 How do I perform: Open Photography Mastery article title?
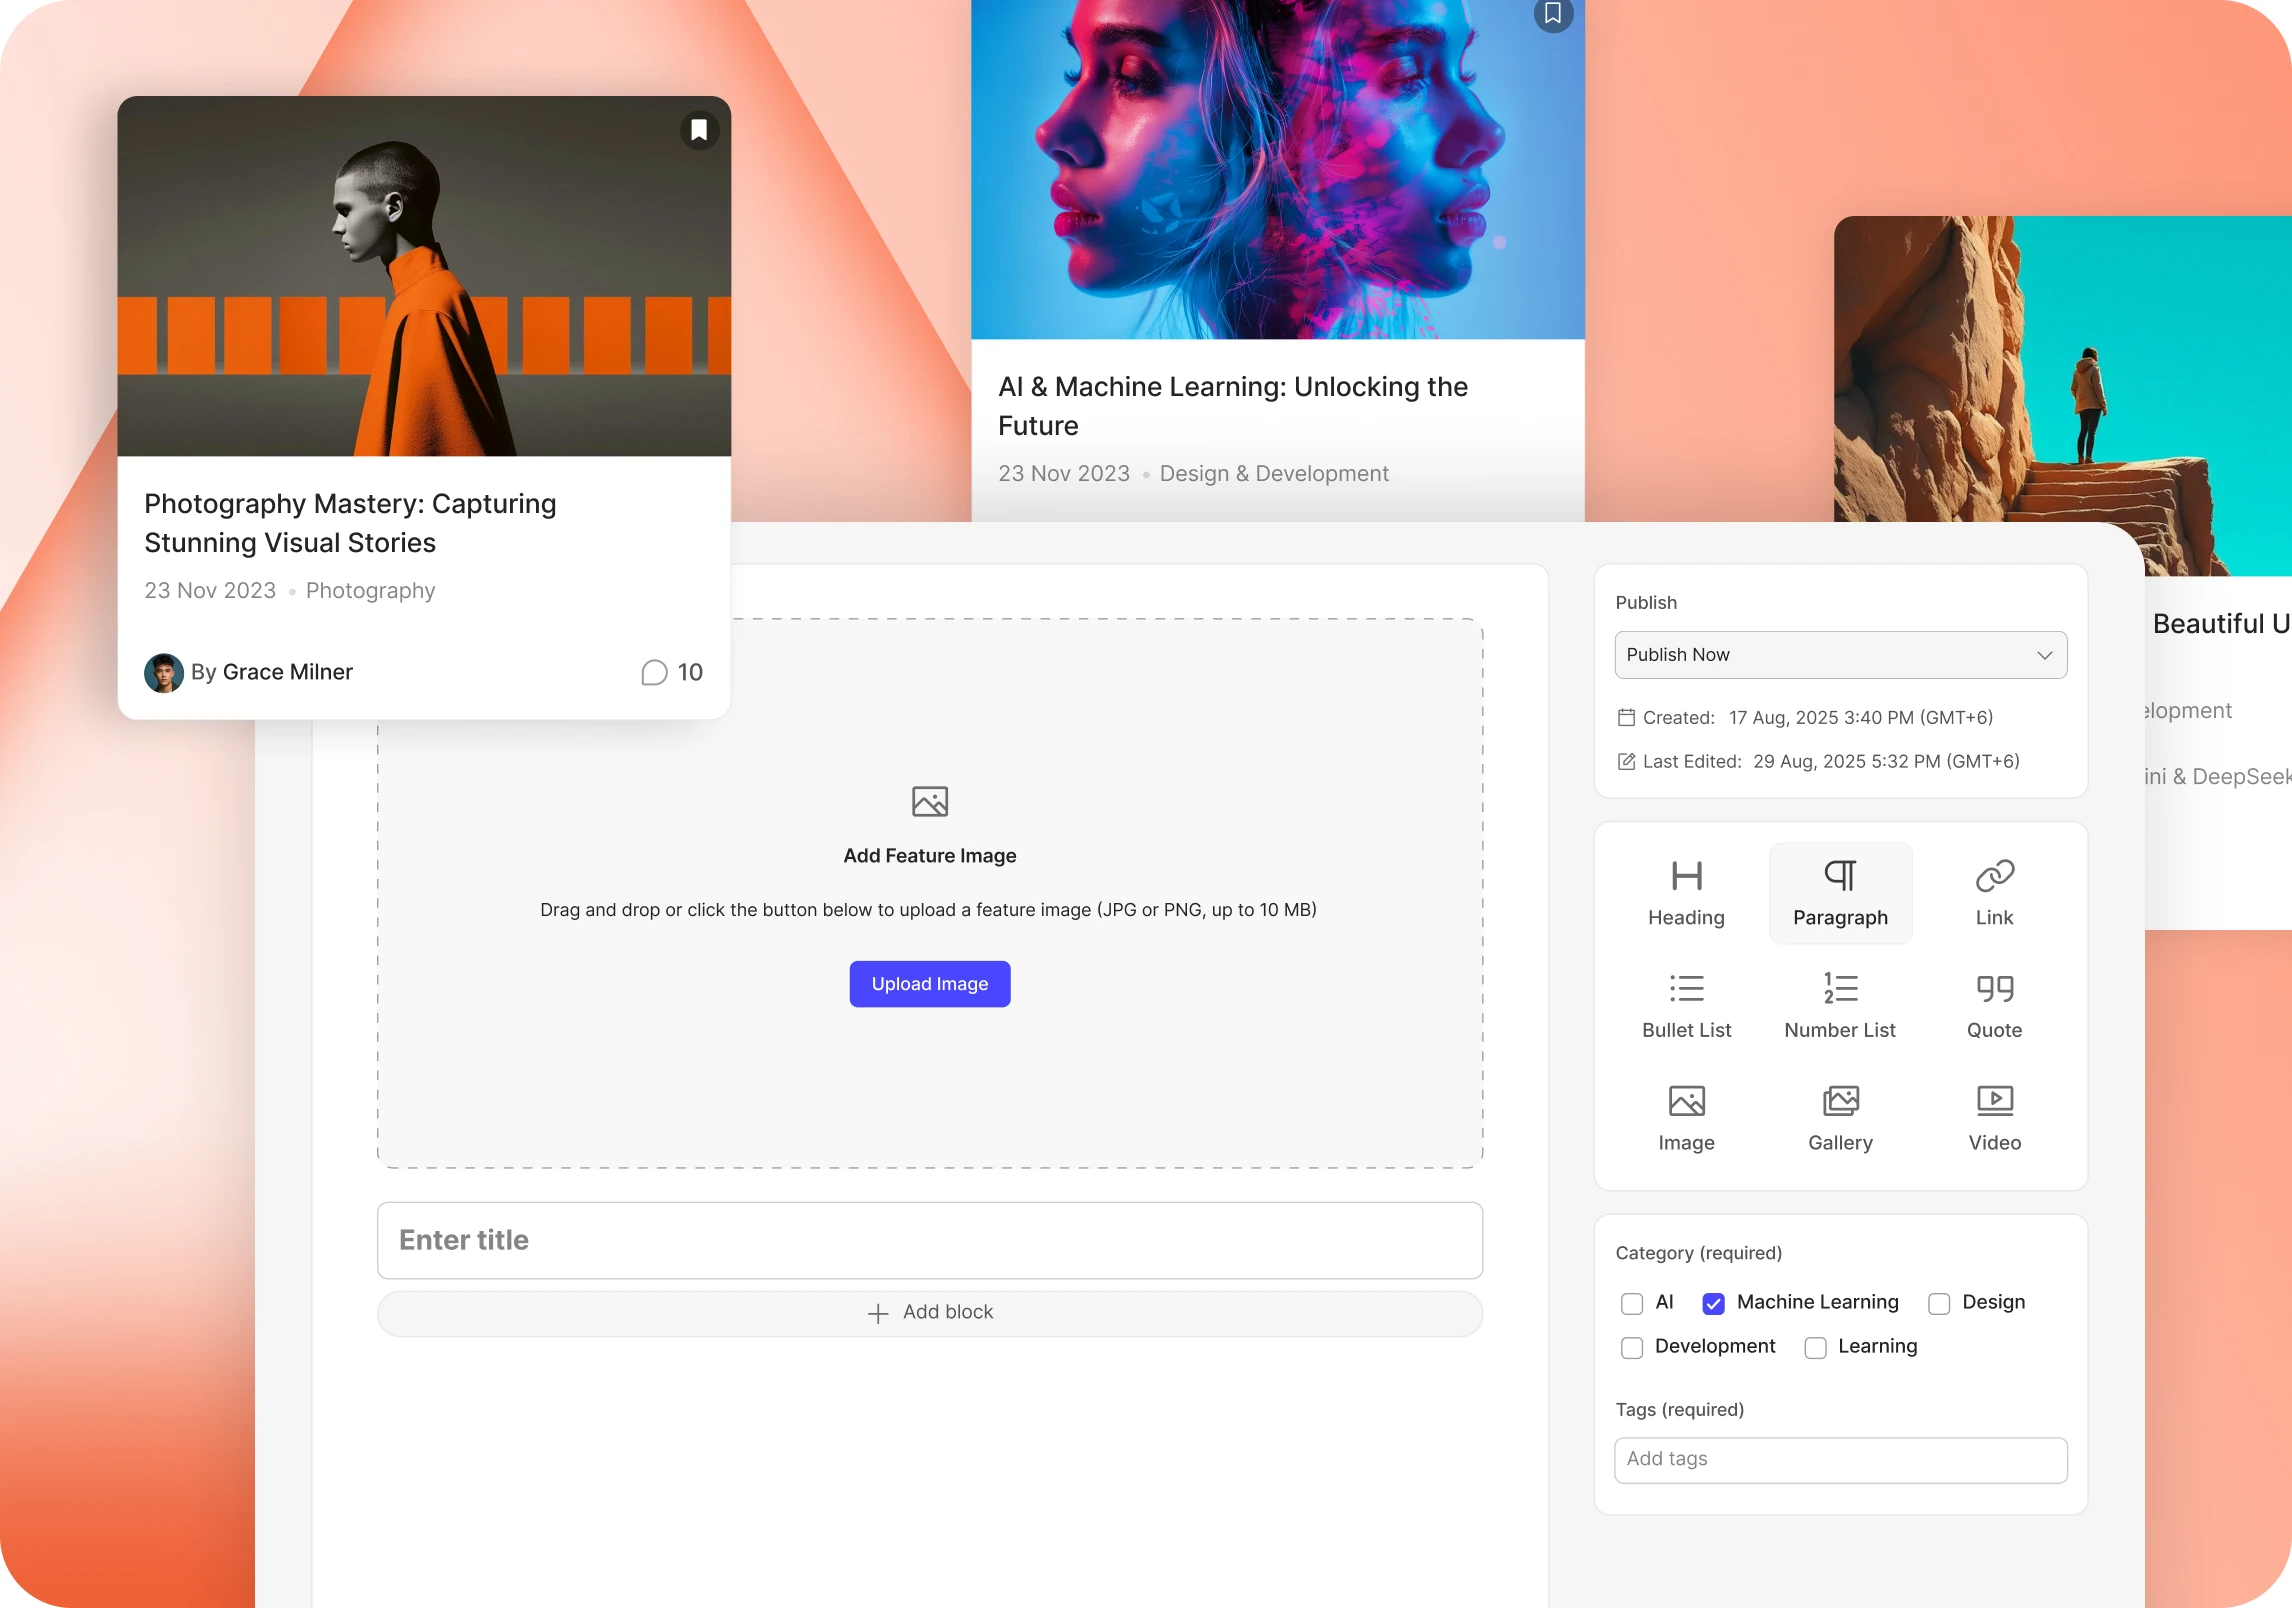coord(350,523)
